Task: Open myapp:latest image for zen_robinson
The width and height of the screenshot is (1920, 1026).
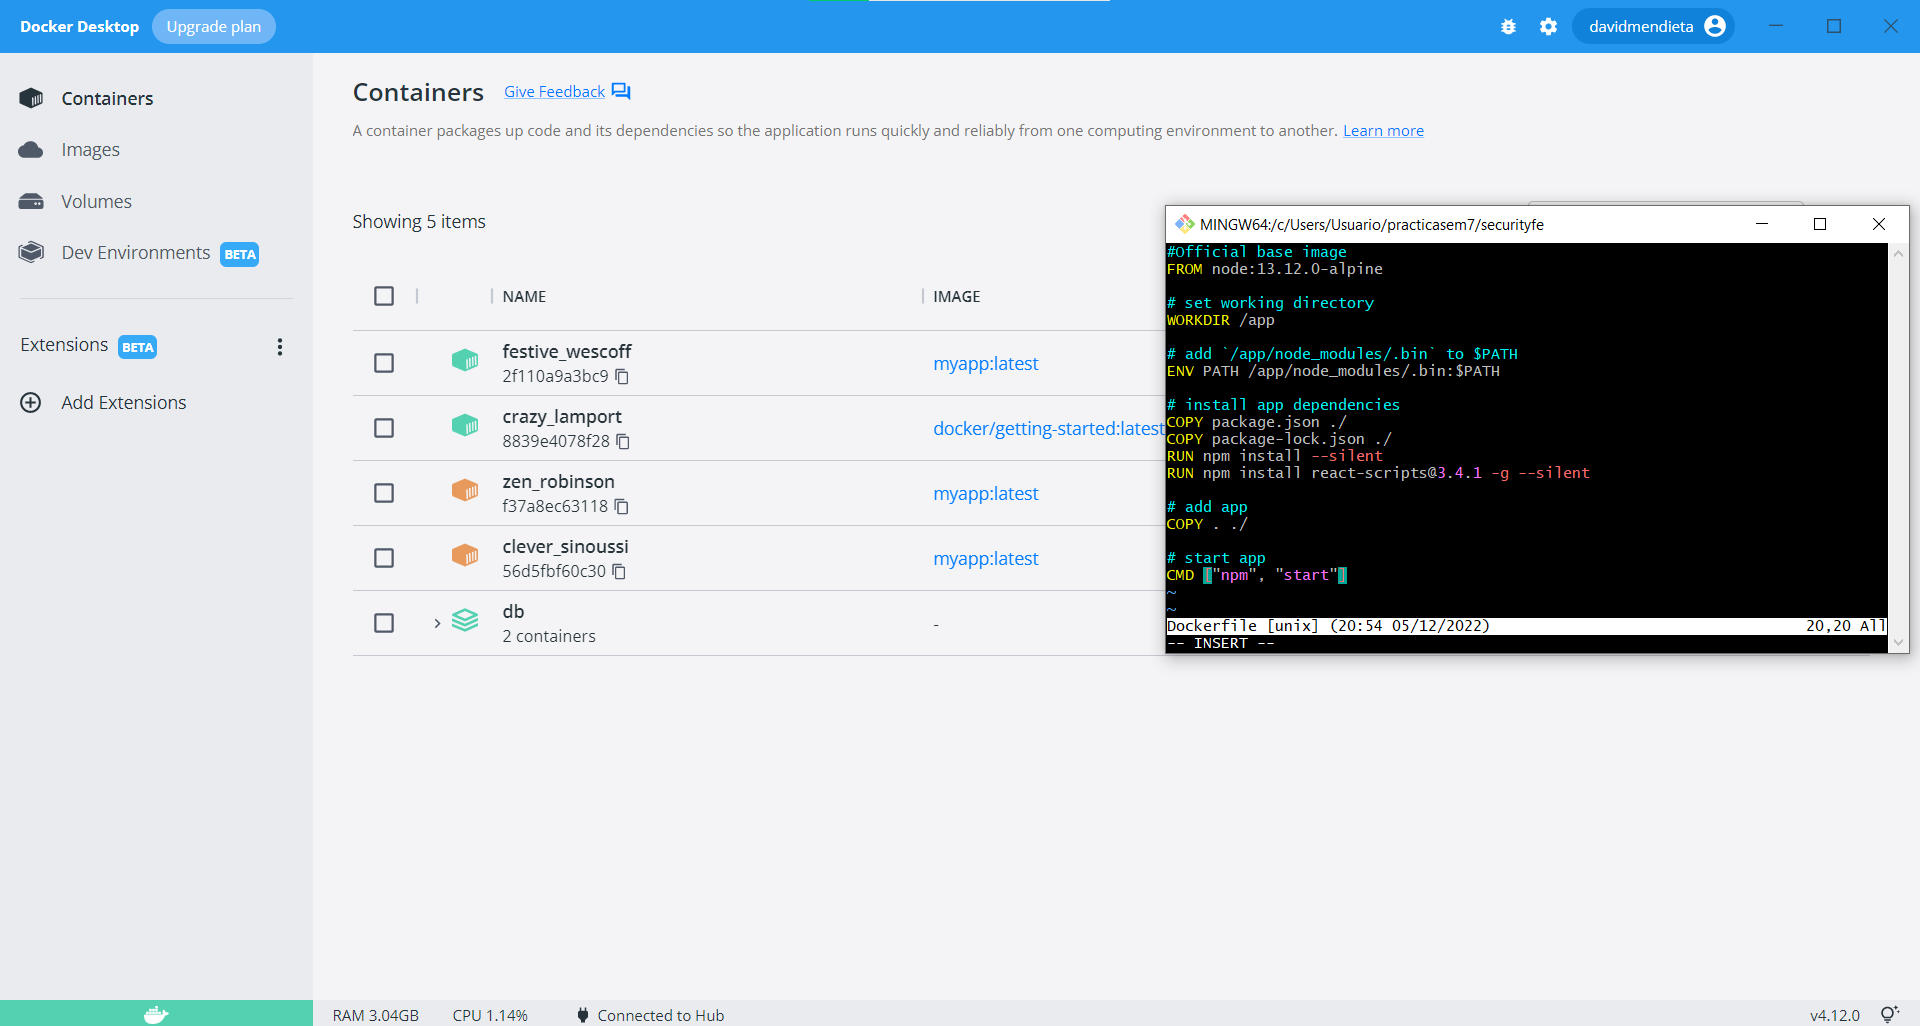Action: coord(986,493)
